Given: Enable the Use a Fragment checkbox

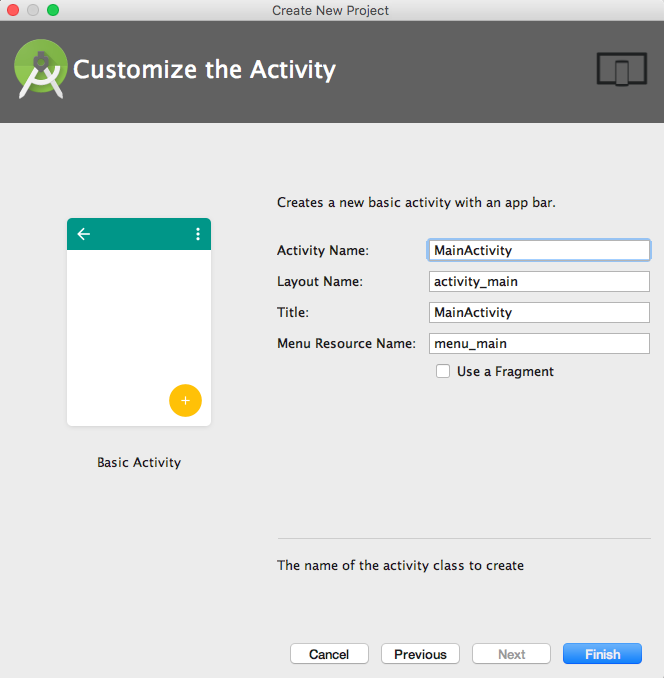Looking at the screenshot, I should (x=443, y=371).
